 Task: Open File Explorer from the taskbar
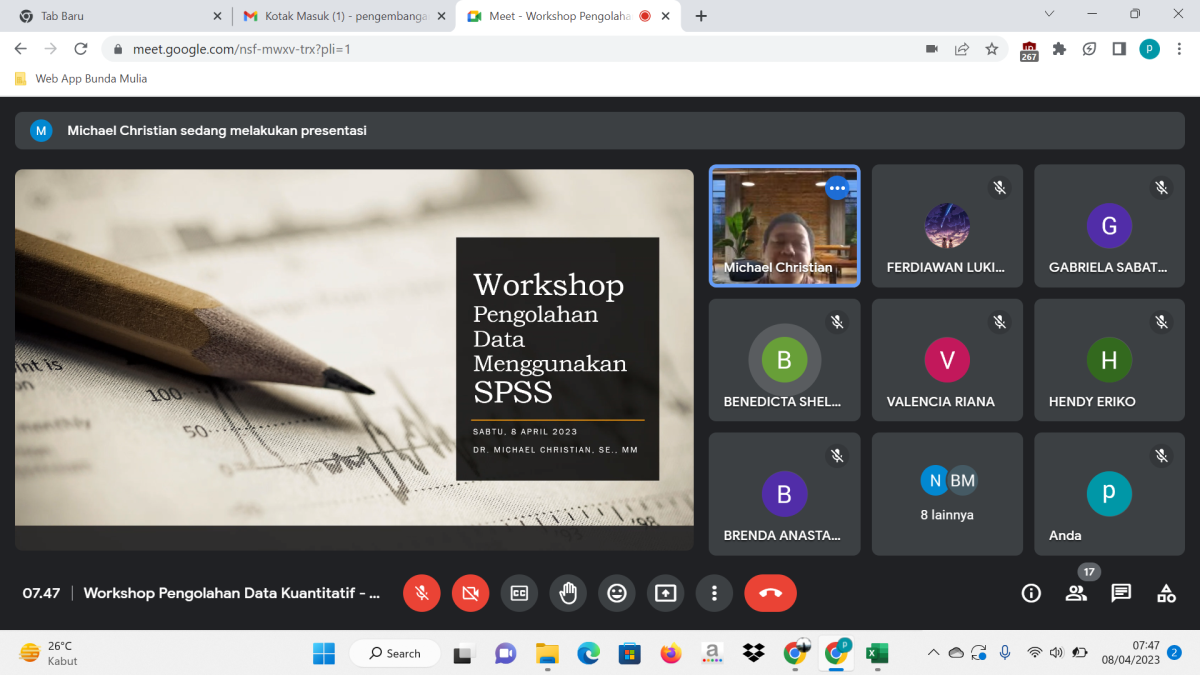pyautogui.click(x=547, y=653)
